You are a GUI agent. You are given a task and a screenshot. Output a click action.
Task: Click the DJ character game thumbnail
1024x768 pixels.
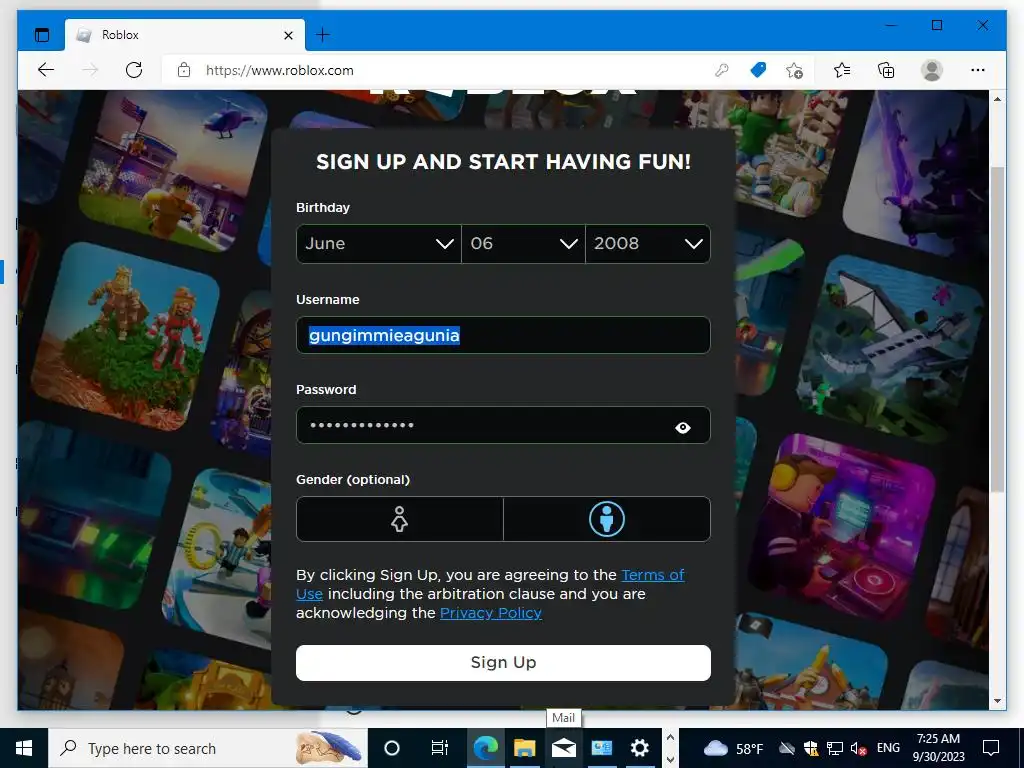(842, 528)
